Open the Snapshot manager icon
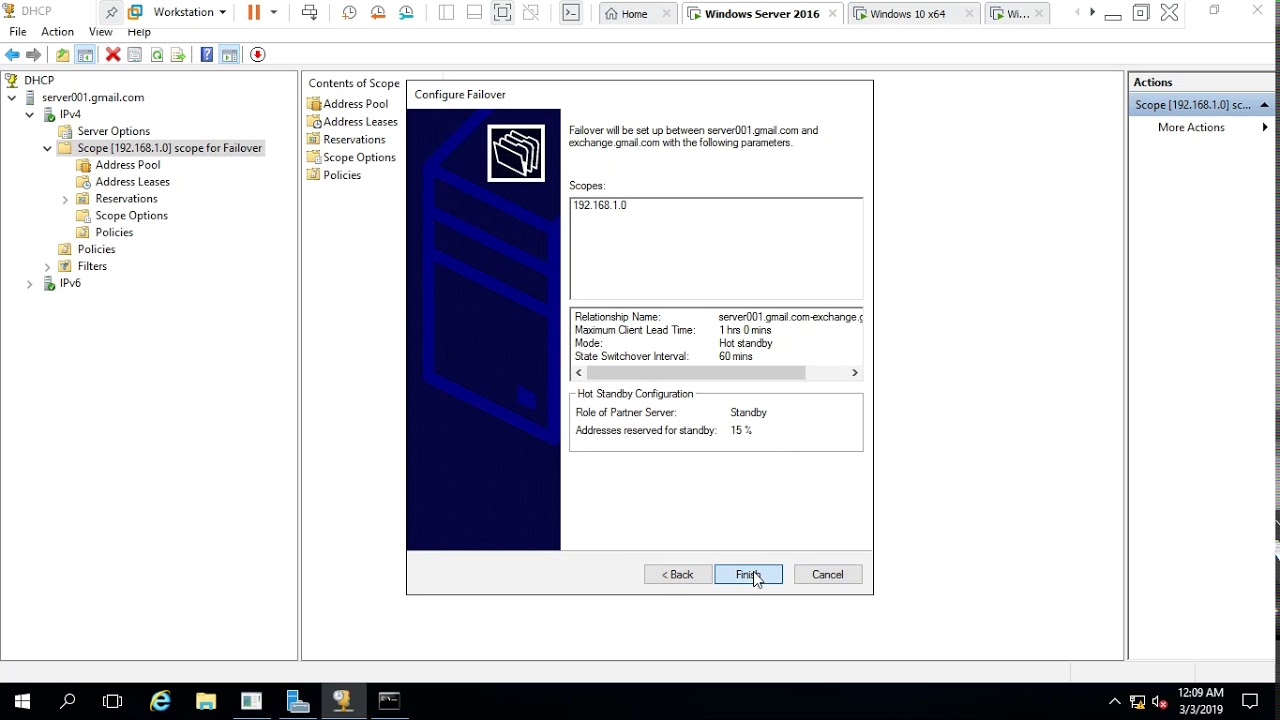This screenshot has width=1280, height=720. pos(406,13)
